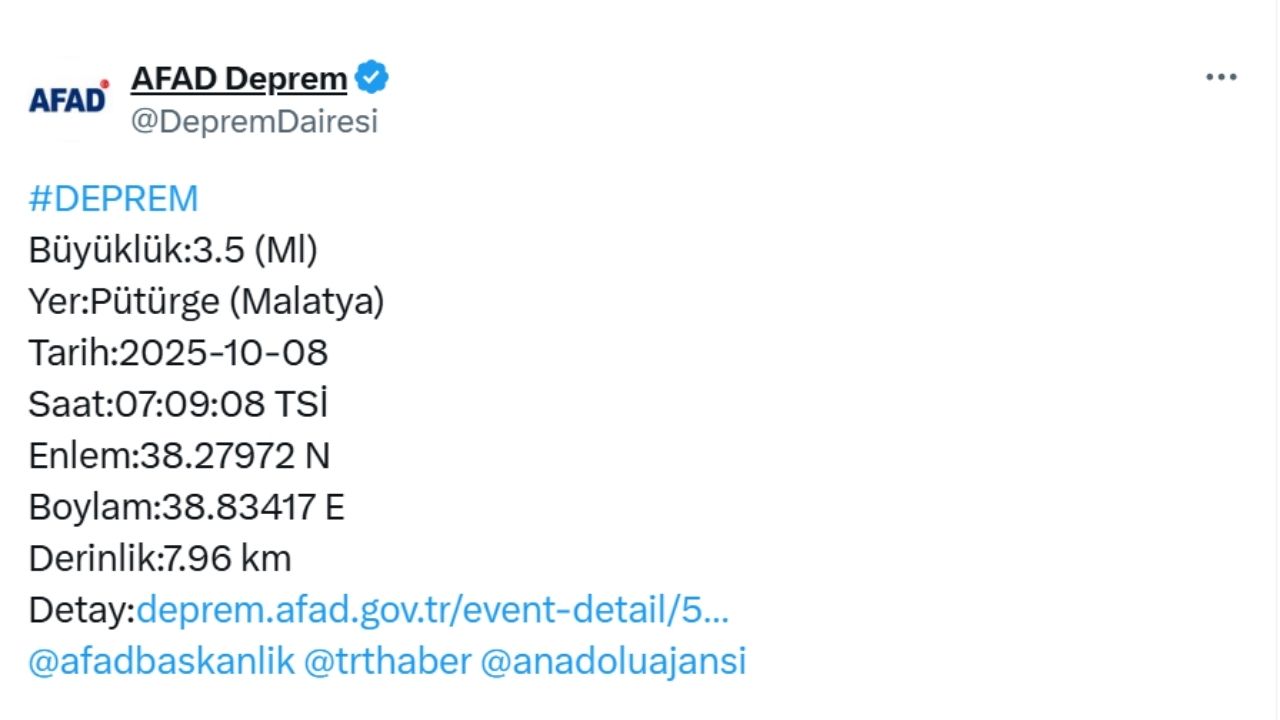Click the magnitude value 3.5 (Ml)

(255, 250)
